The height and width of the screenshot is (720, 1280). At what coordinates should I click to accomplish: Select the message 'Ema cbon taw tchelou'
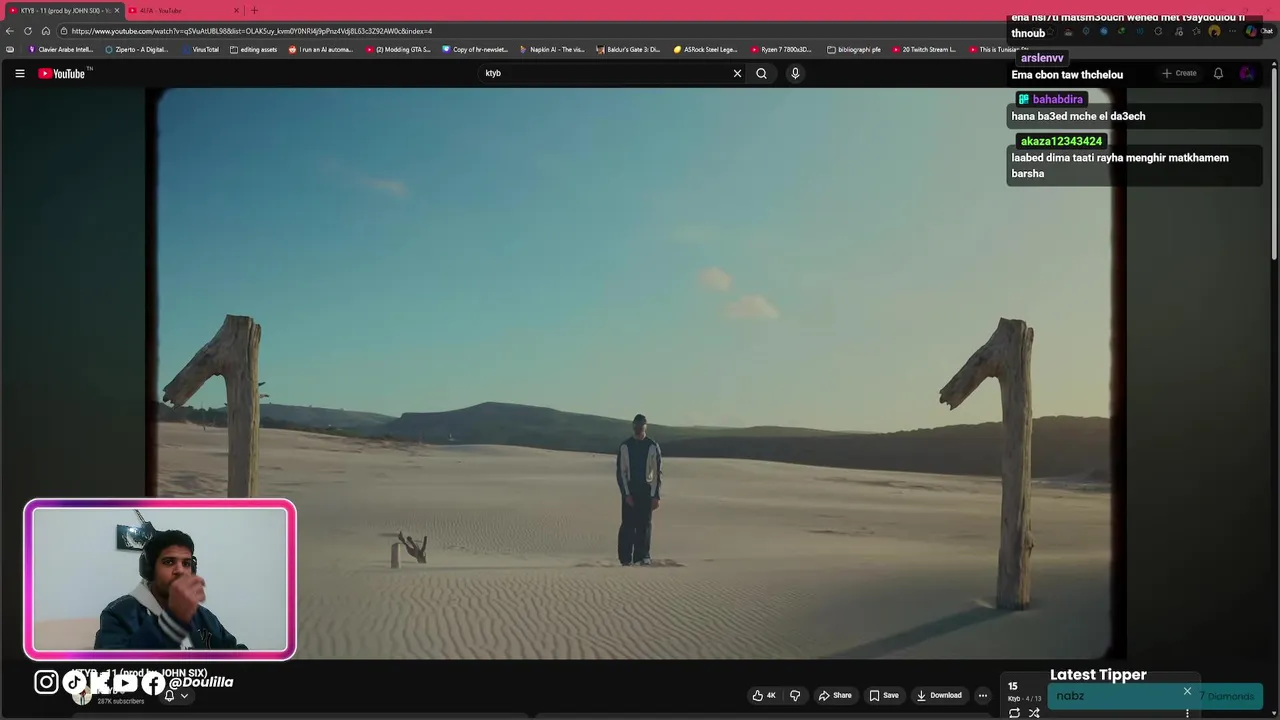tap(1067, 75)
